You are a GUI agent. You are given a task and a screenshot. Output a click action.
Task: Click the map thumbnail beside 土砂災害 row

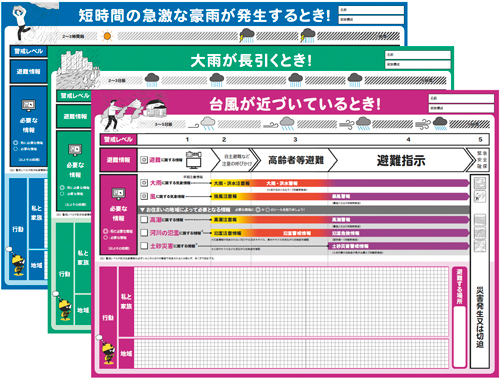click(x=480, y=246)
